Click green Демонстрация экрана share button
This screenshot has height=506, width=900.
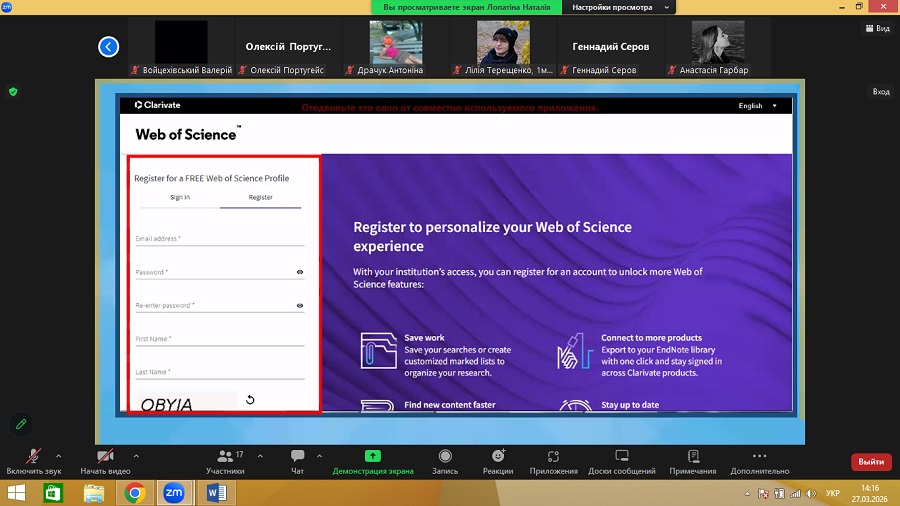click(x=372, y=460)
